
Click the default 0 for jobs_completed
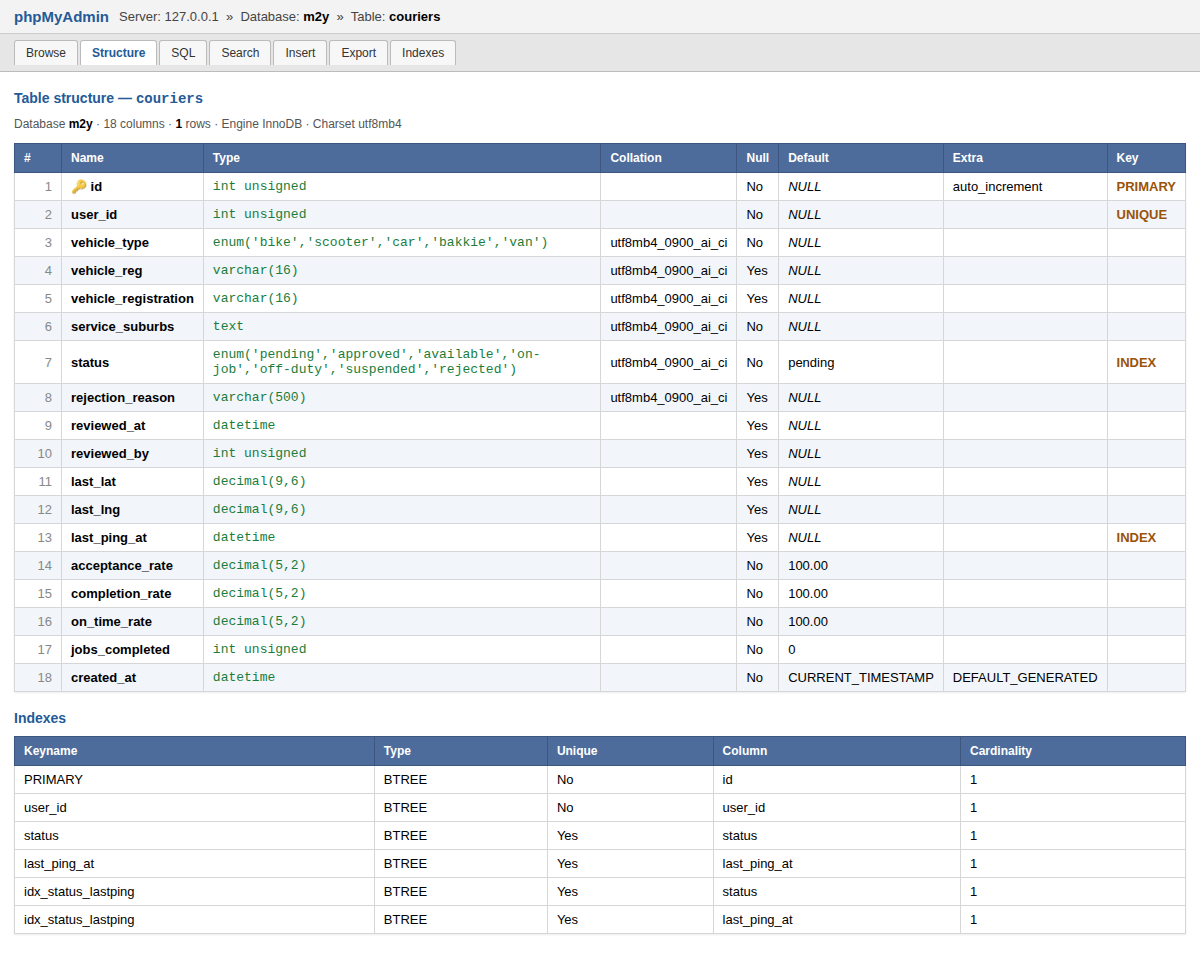click(x=792, y=650)
